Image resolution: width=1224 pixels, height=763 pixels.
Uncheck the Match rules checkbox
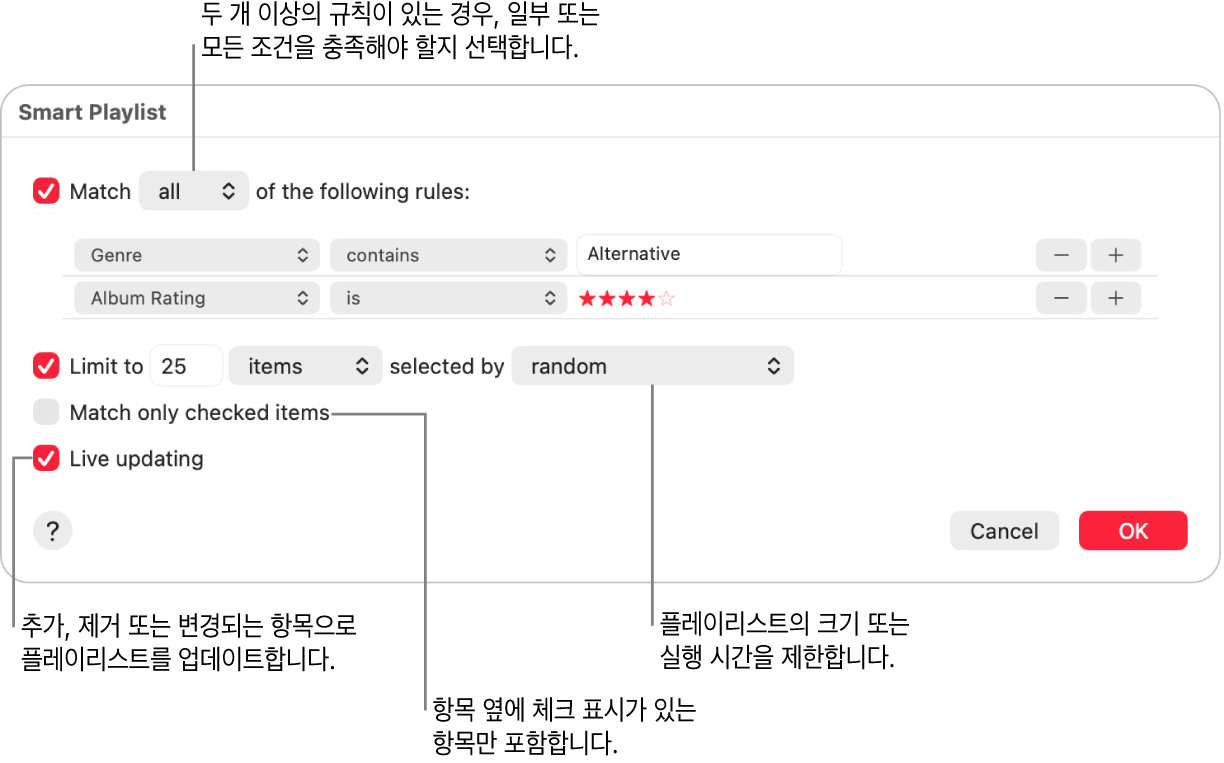tap(47, 191)
